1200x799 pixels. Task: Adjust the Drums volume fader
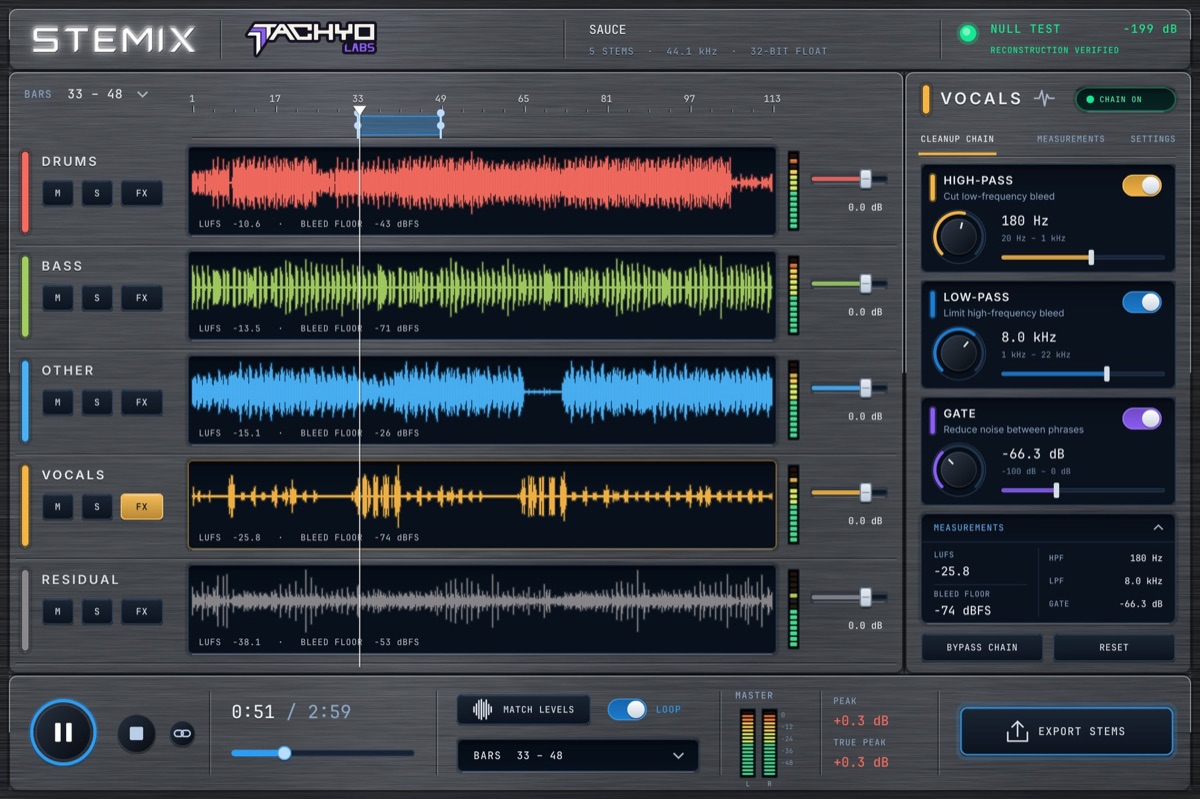coord(865,179)
